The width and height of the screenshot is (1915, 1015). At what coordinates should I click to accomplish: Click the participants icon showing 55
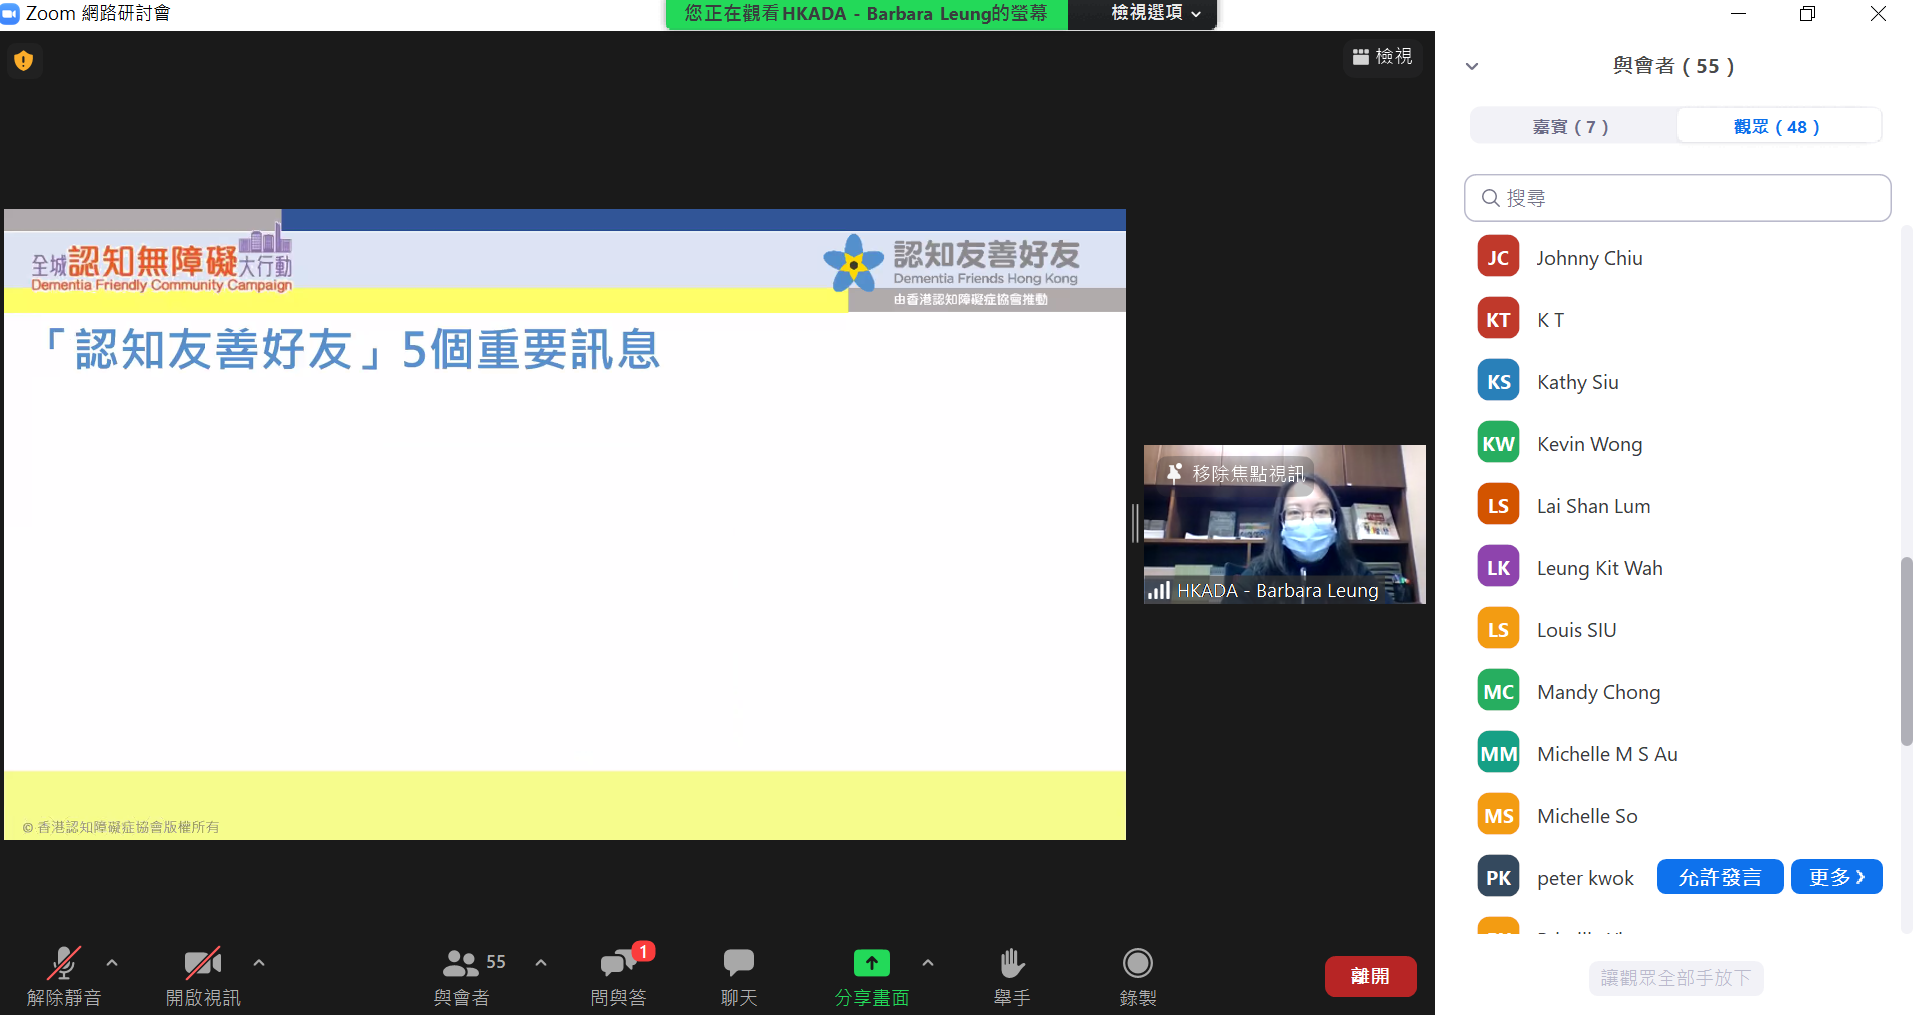[x=461, y=964]
